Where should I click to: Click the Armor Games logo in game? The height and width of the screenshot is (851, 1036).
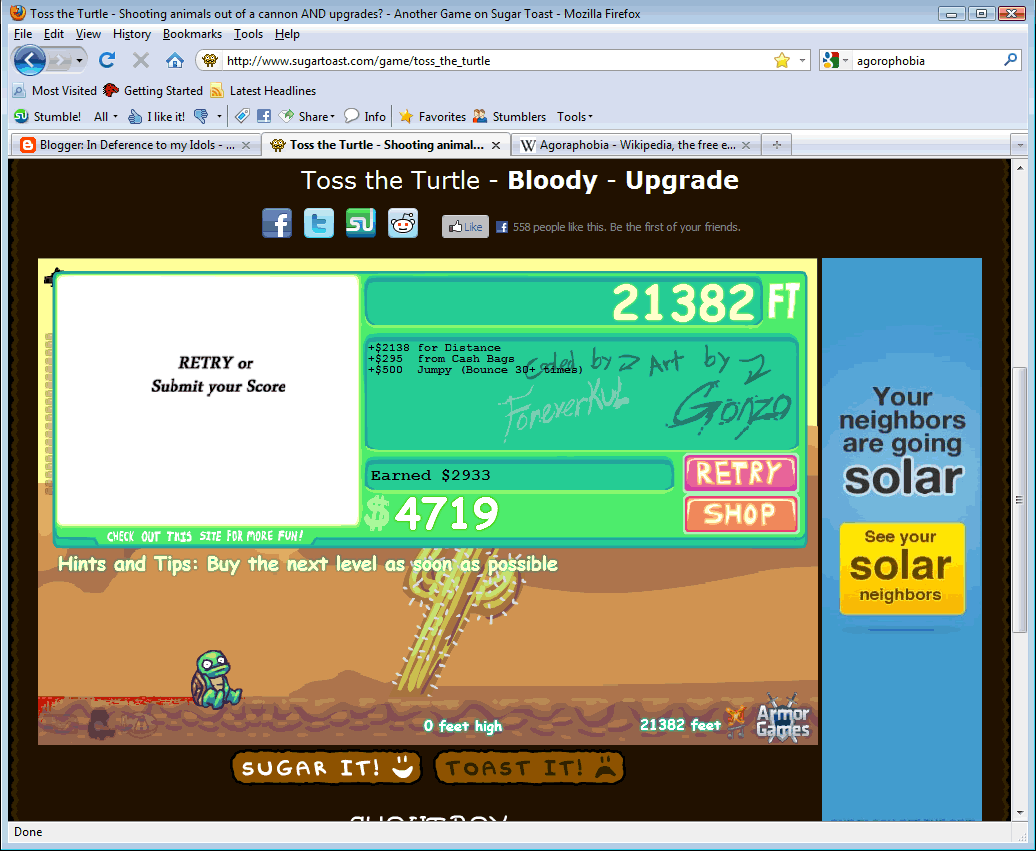tap(783, 718)
